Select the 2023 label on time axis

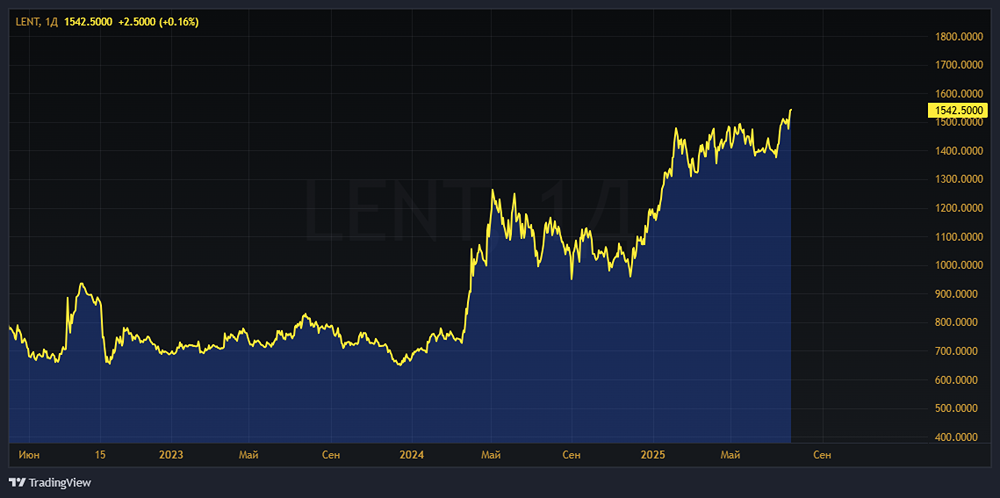click(x=171, y=455)
